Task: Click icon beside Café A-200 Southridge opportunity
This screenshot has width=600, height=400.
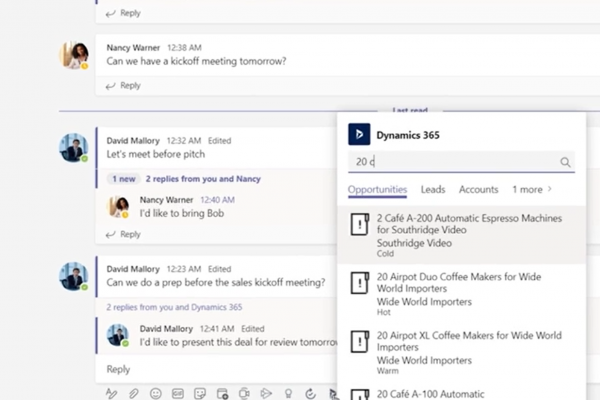Action: click(360, 224)
